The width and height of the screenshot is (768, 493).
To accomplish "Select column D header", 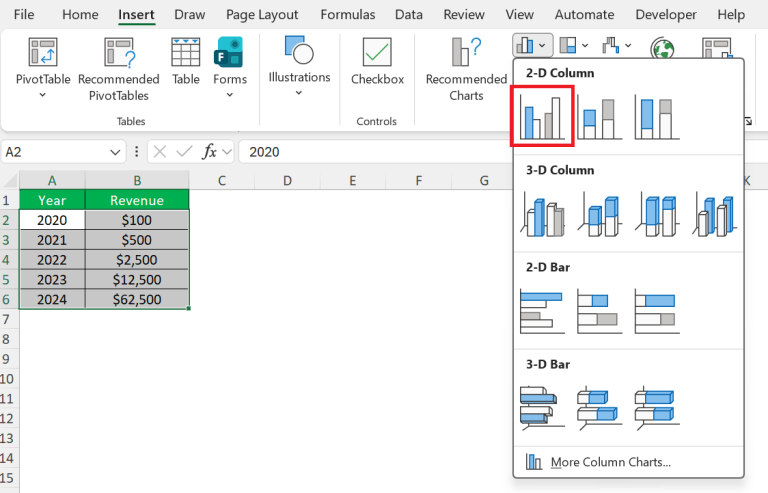I will pyautogui.click(x=287, y=181).
